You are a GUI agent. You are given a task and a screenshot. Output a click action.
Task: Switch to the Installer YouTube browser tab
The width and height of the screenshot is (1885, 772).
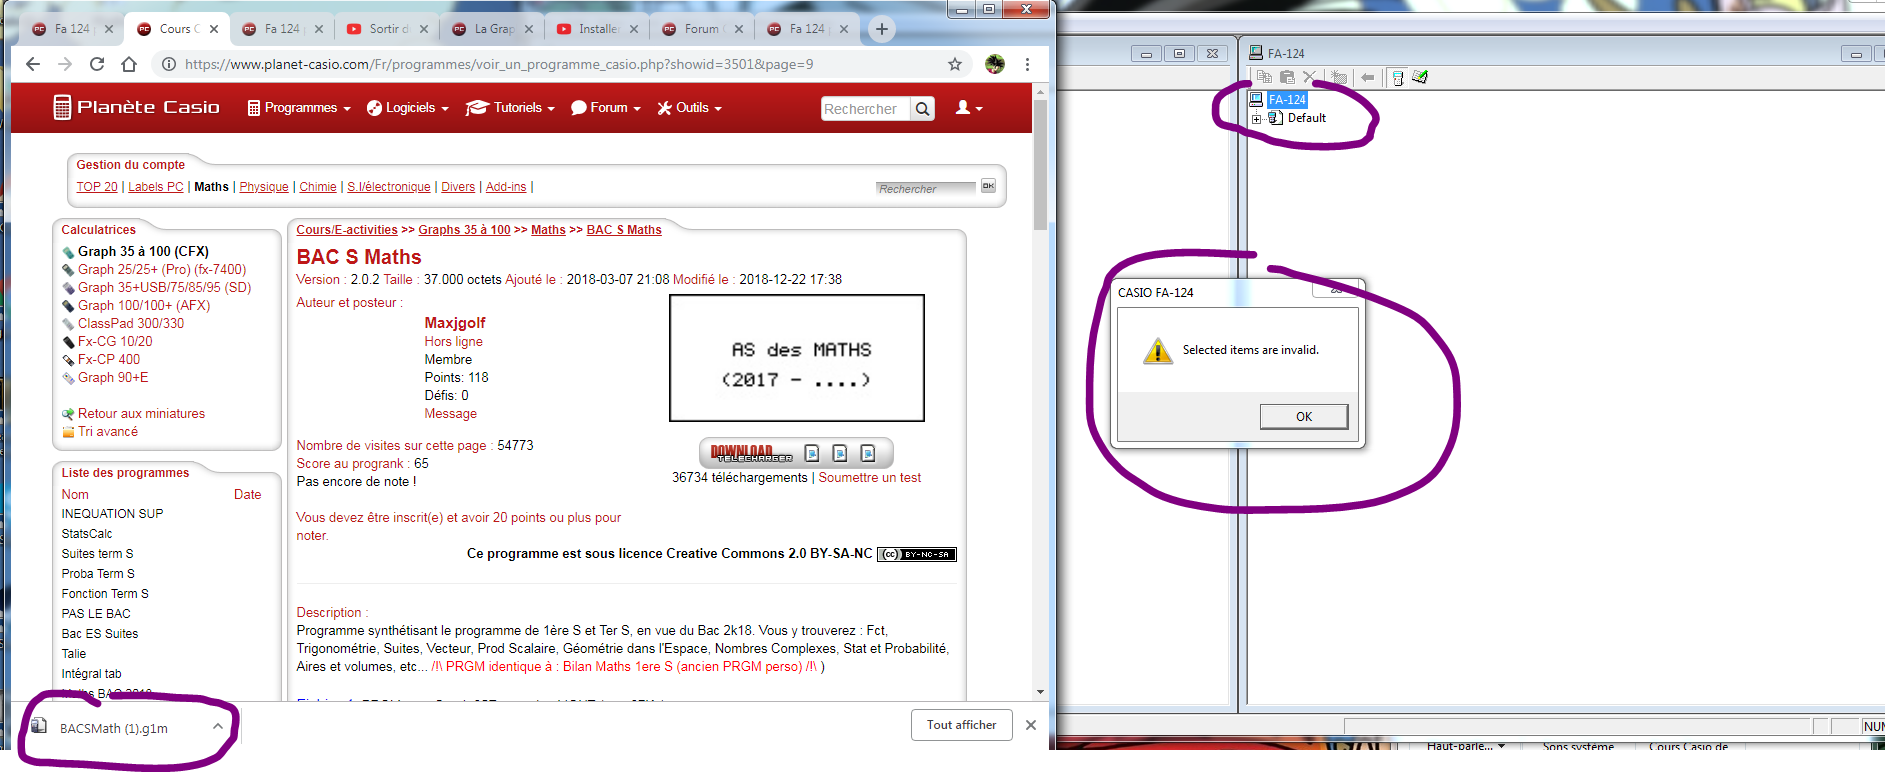point(595,29)
